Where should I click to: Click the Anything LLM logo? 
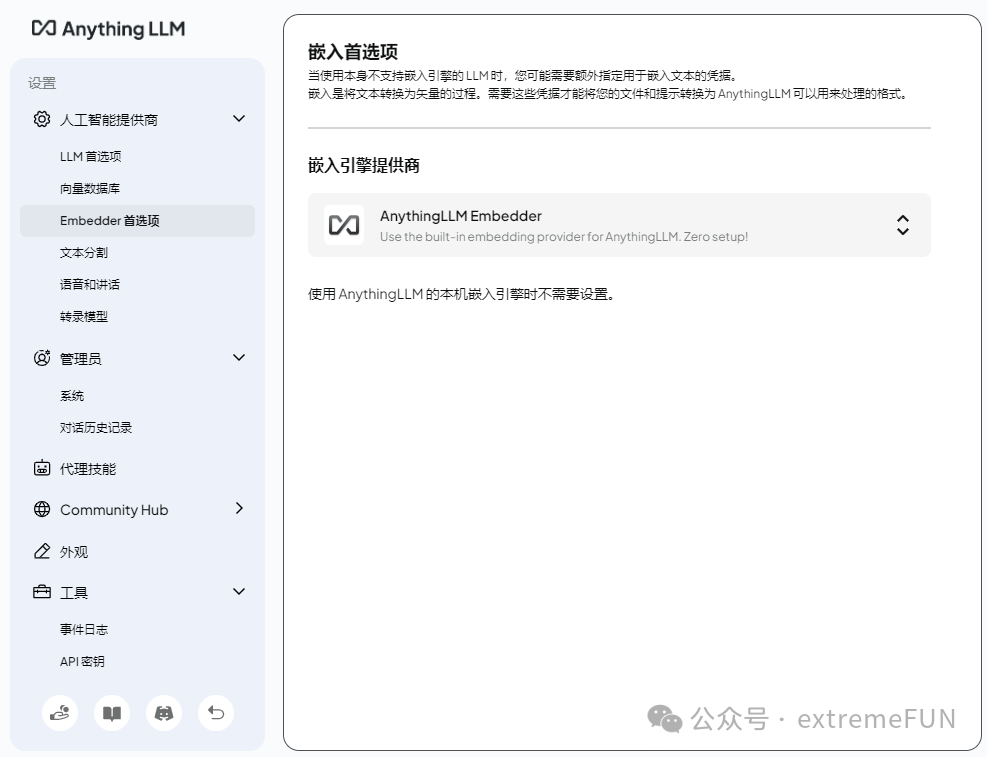108,28
